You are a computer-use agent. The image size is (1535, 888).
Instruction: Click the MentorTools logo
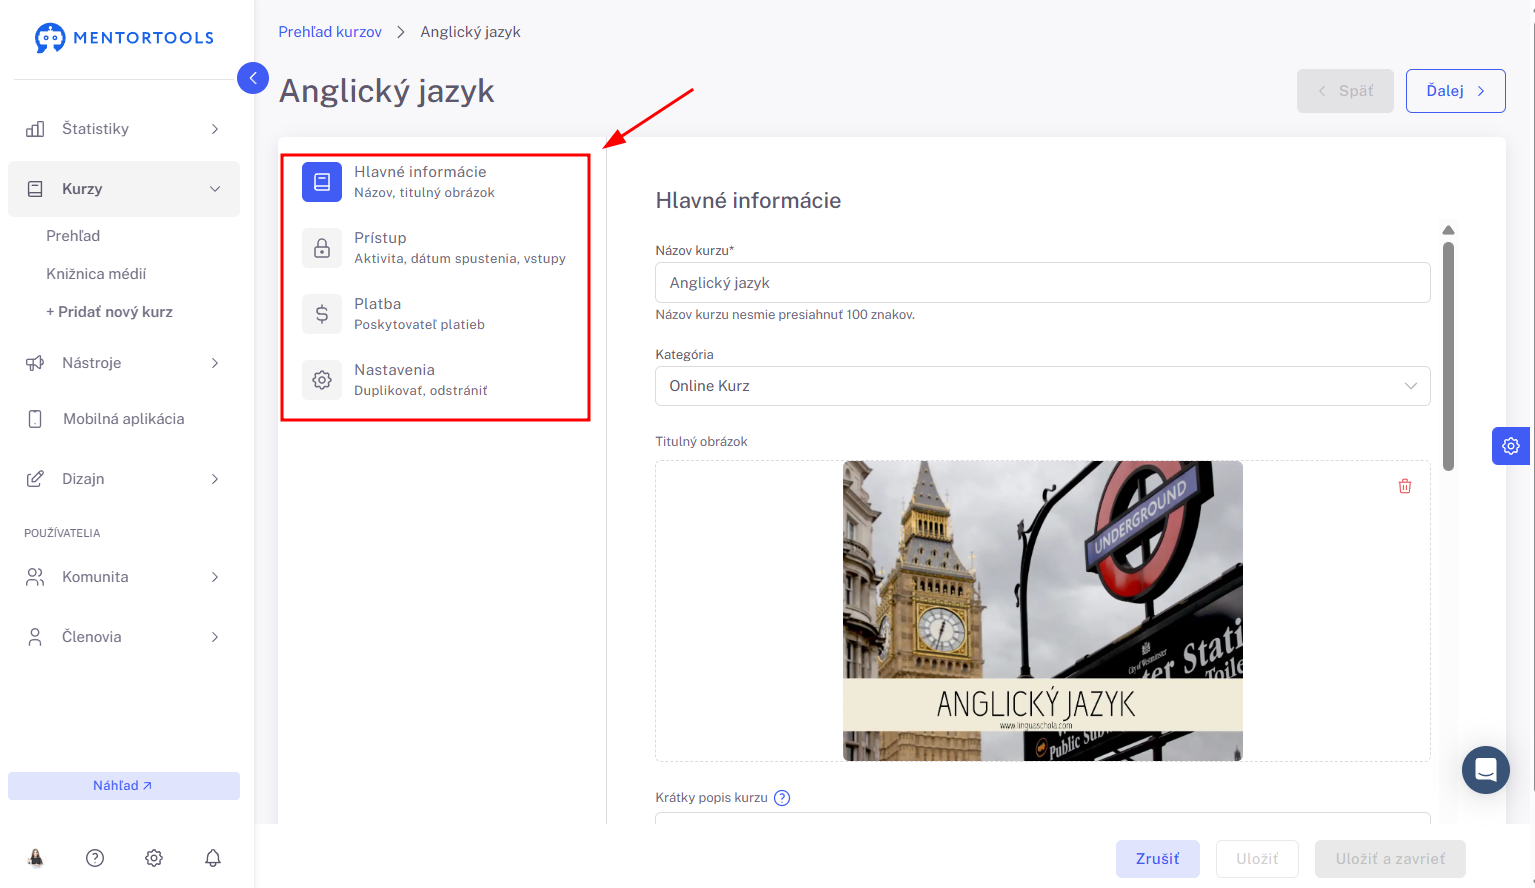pyautogui.click(x=124, y=38)
